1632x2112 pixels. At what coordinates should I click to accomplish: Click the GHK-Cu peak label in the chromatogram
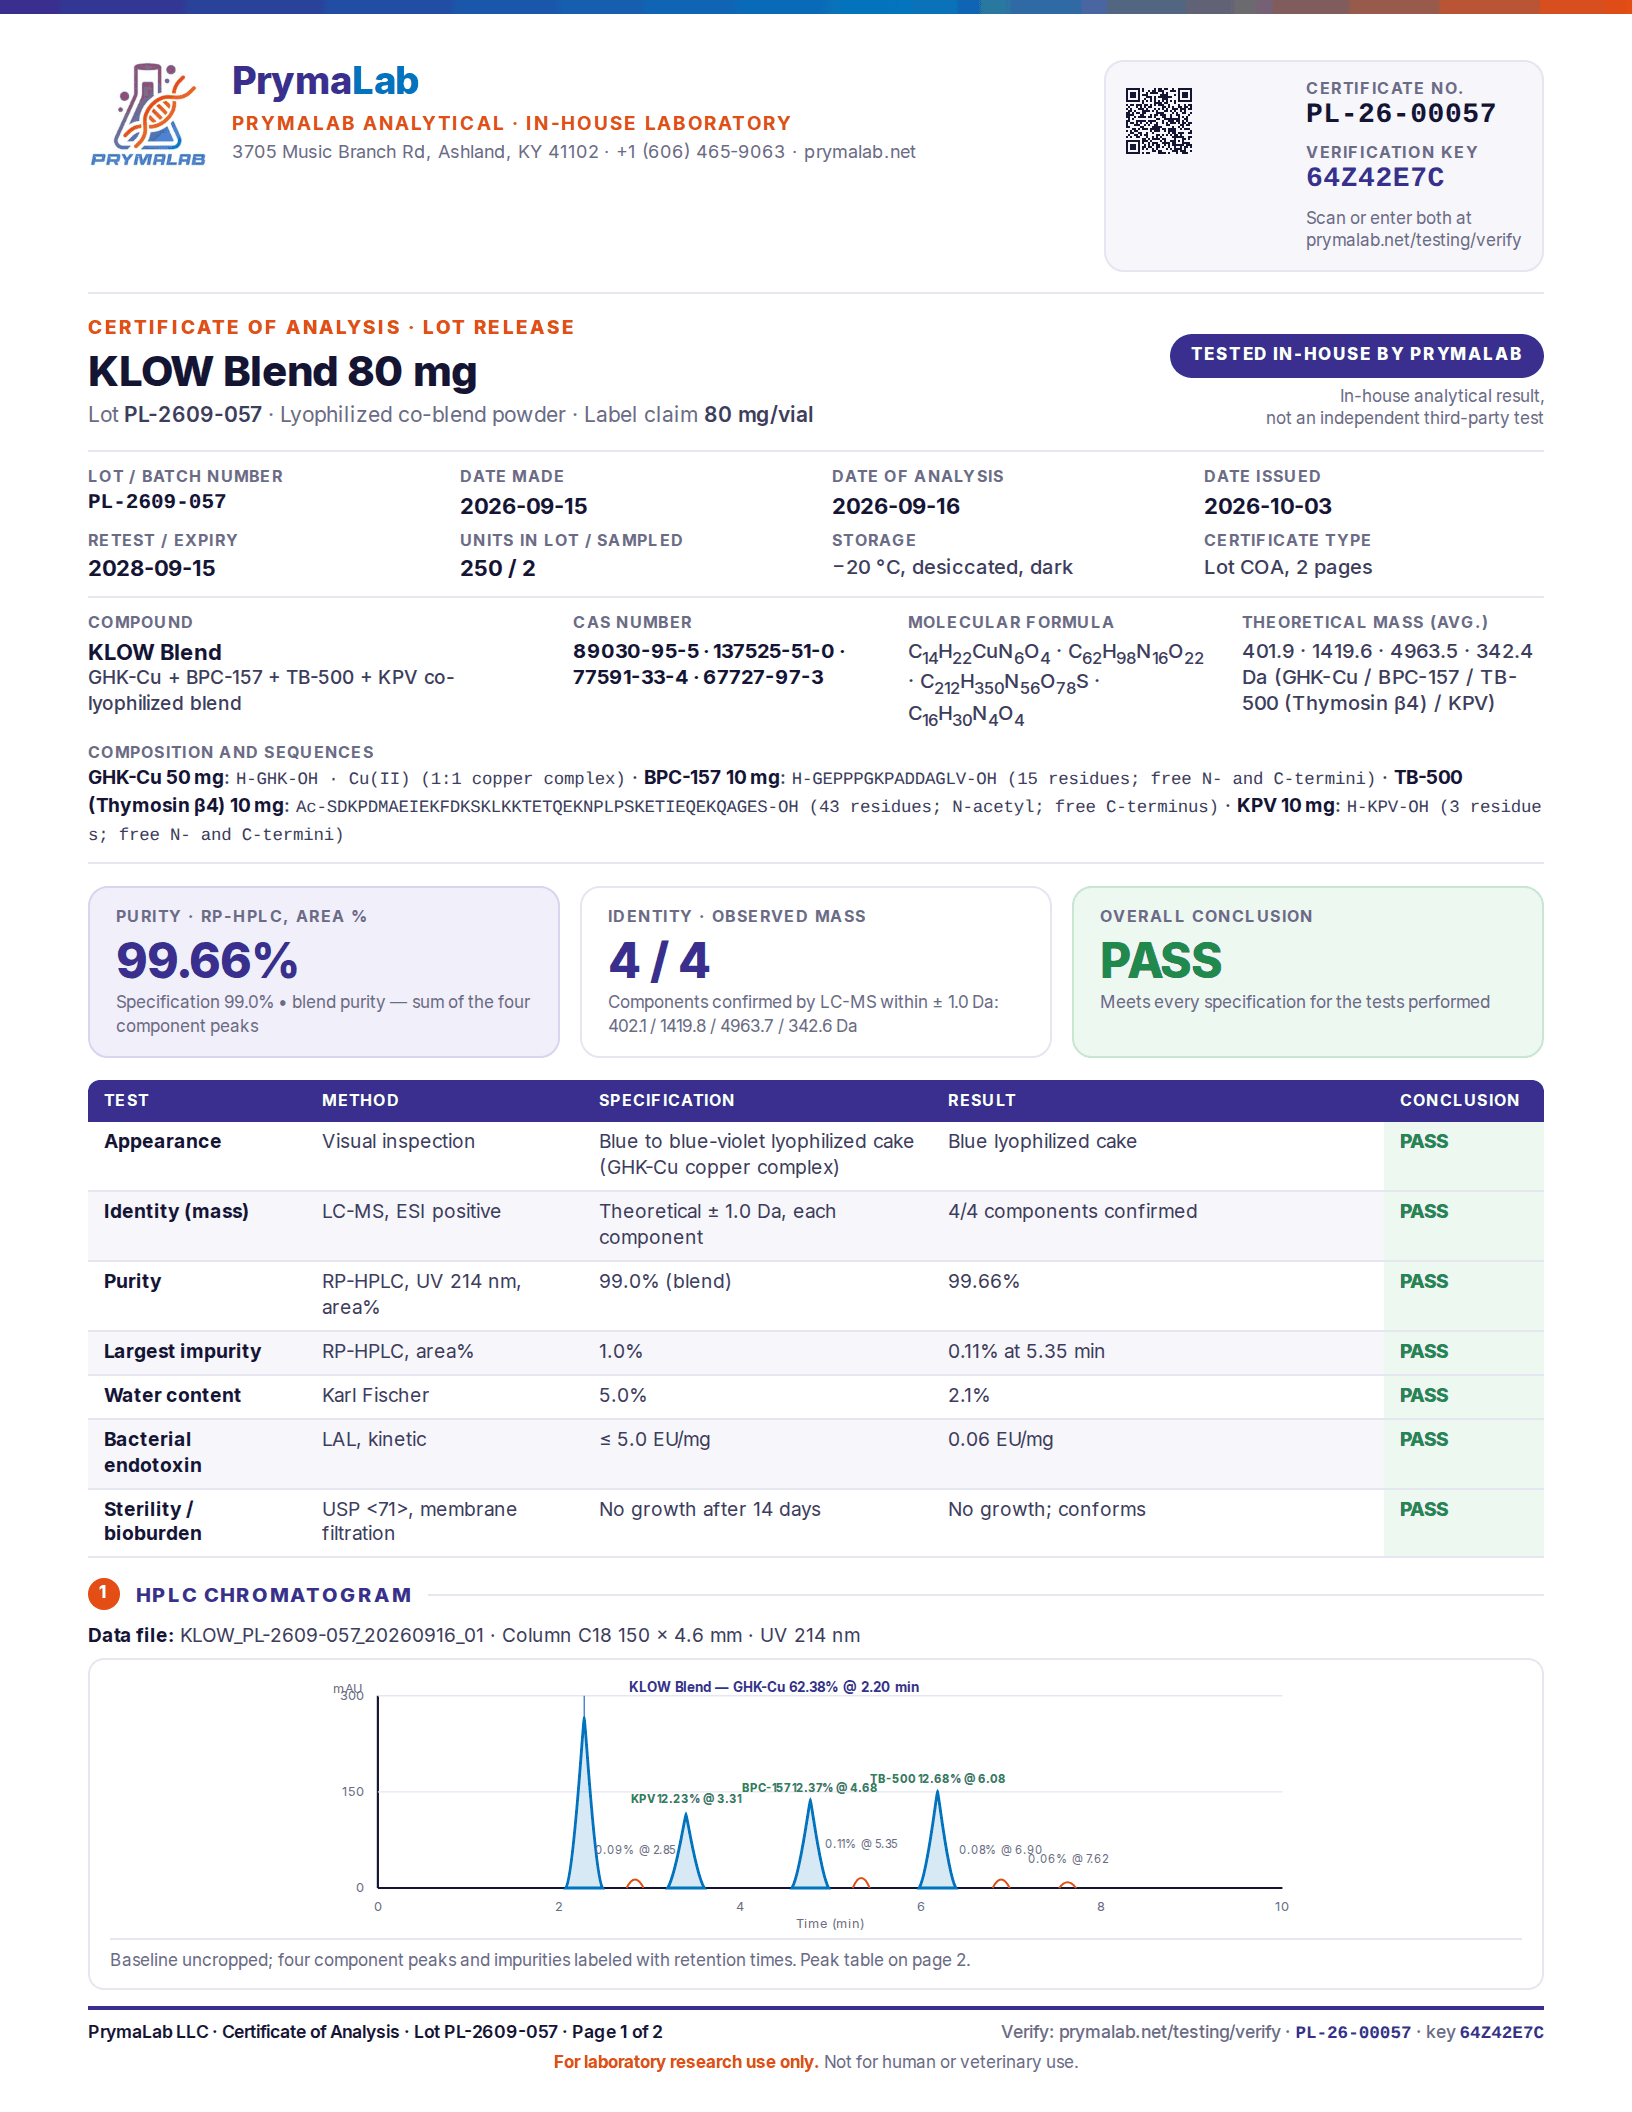[774, 1687]
